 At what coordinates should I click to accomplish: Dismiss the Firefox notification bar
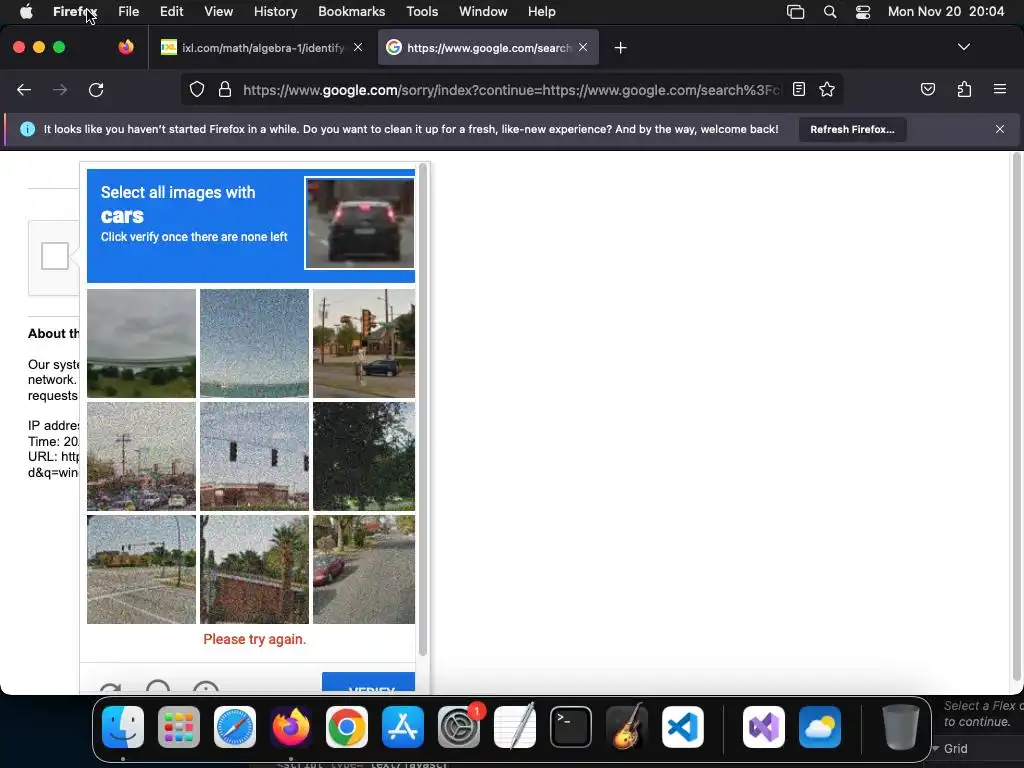click(x=999, y=129)
